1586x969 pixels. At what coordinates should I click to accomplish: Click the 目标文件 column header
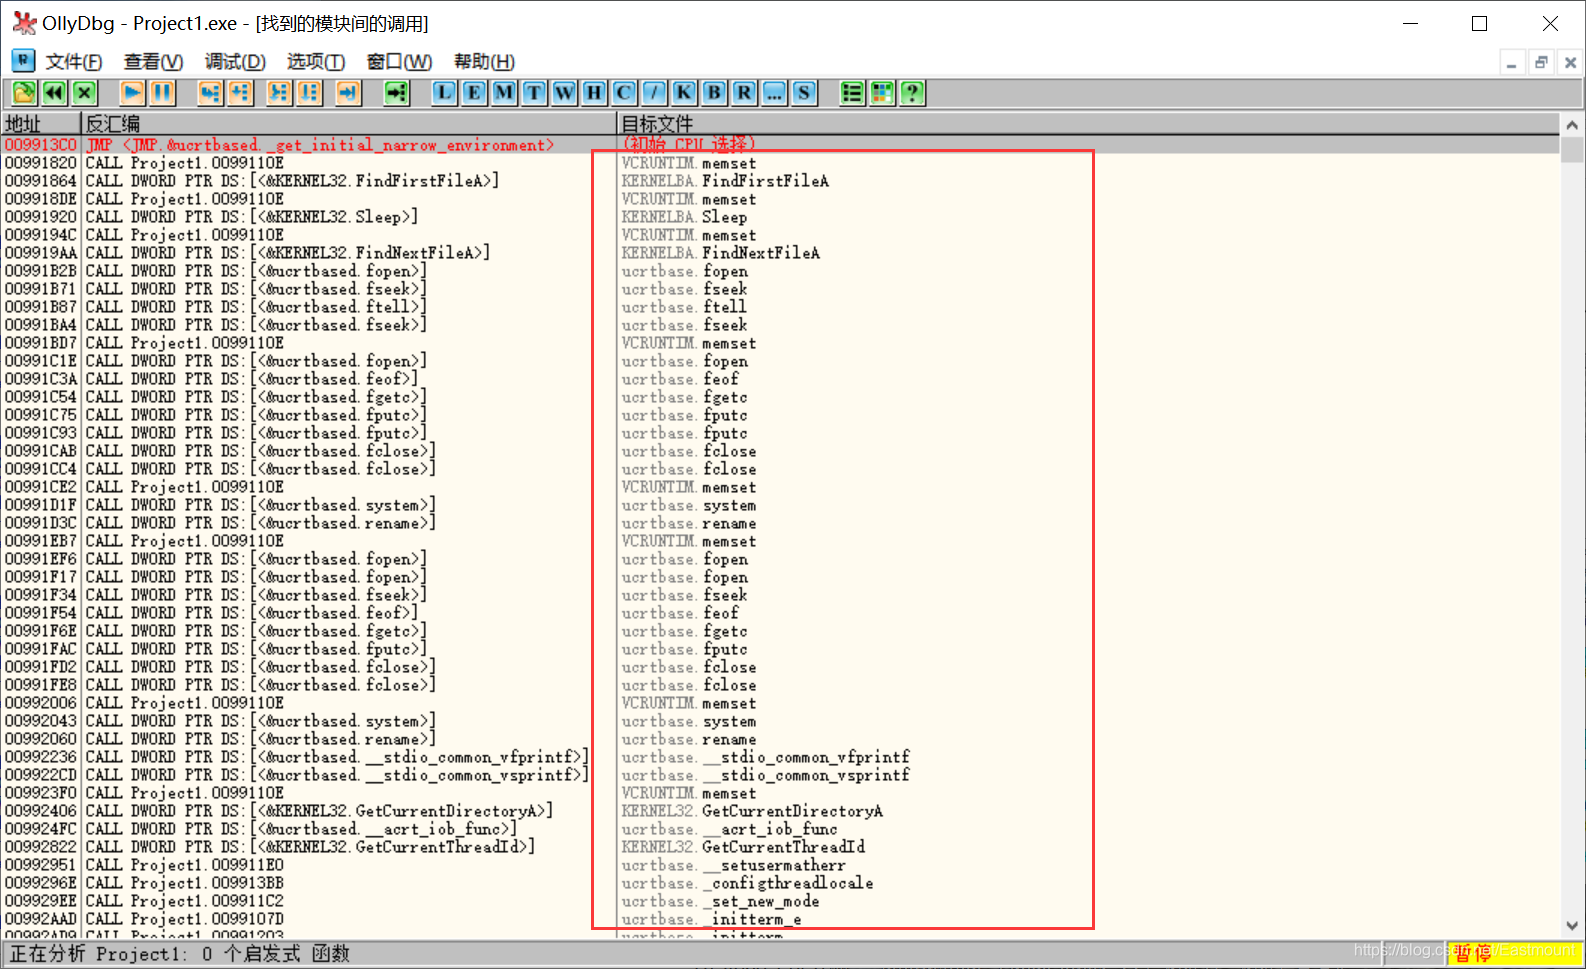[x=1088, y=124]
